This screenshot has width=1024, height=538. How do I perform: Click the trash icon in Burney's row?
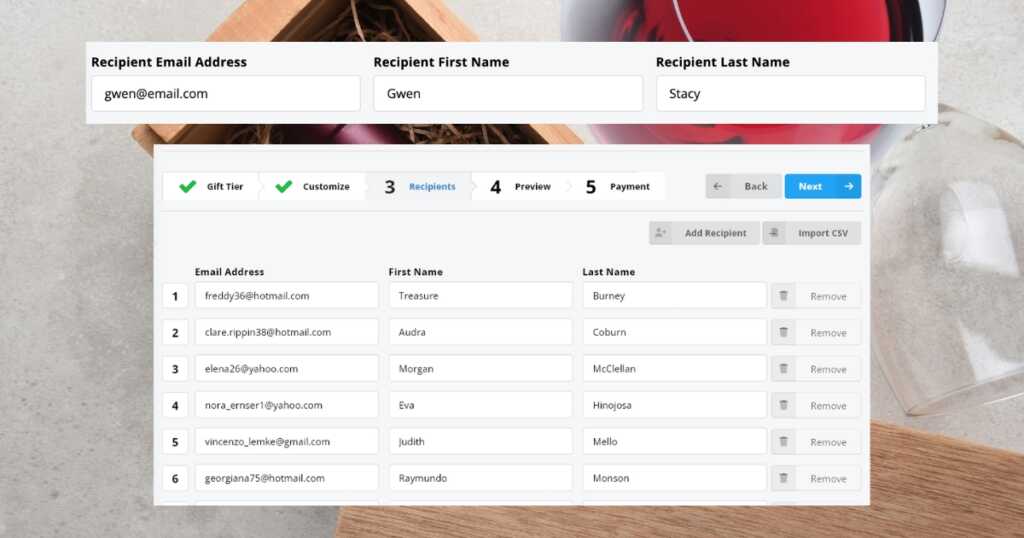(784, 296)
